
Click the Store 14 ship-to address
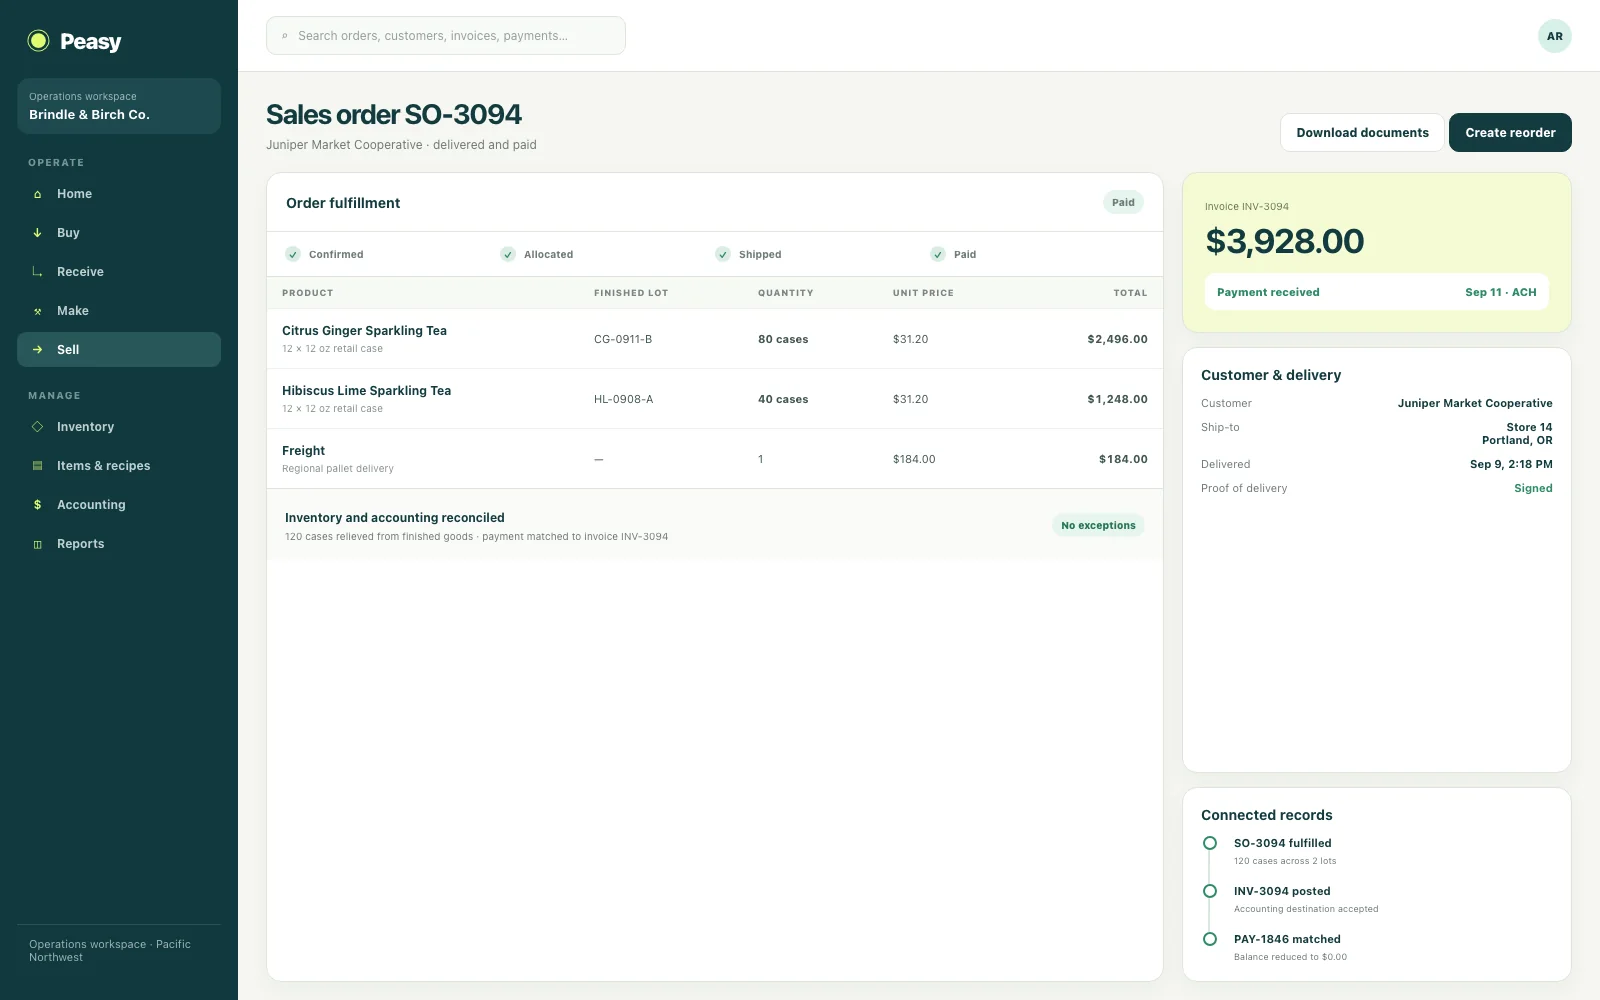[x=1517, y=433]
